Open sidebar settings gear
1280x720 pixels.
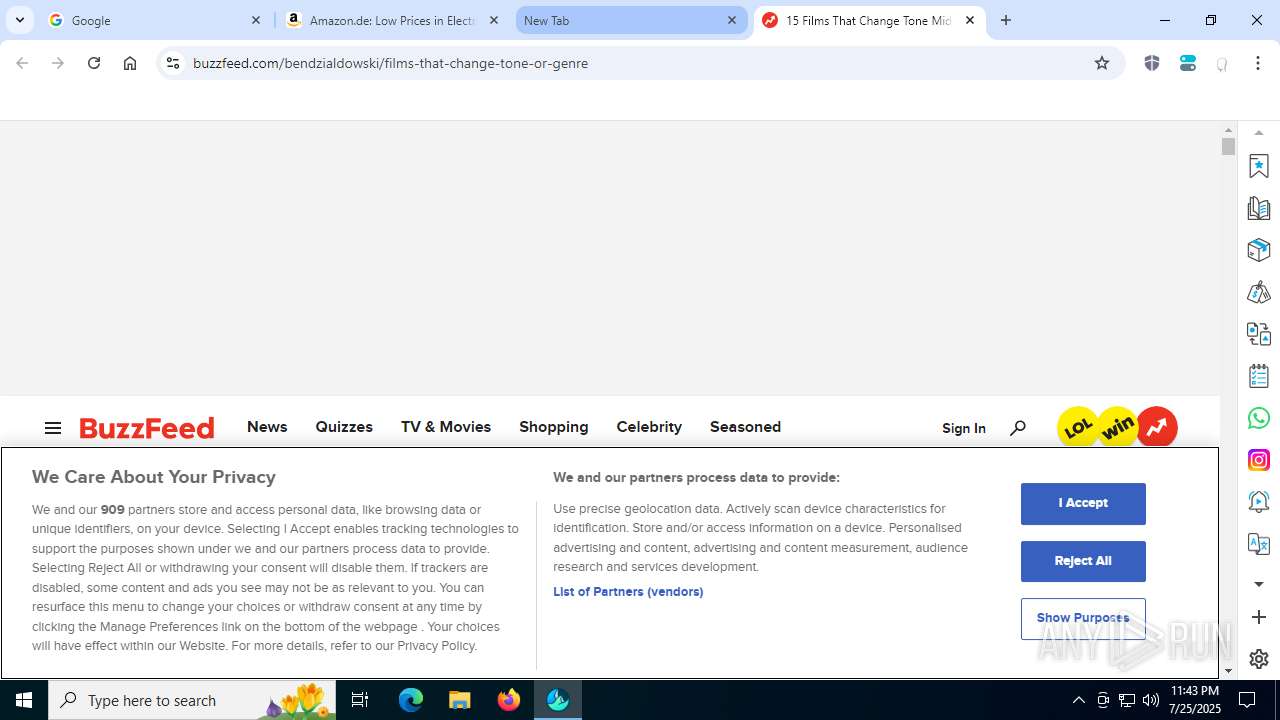pyautogui.click(x=1259, y=659)
